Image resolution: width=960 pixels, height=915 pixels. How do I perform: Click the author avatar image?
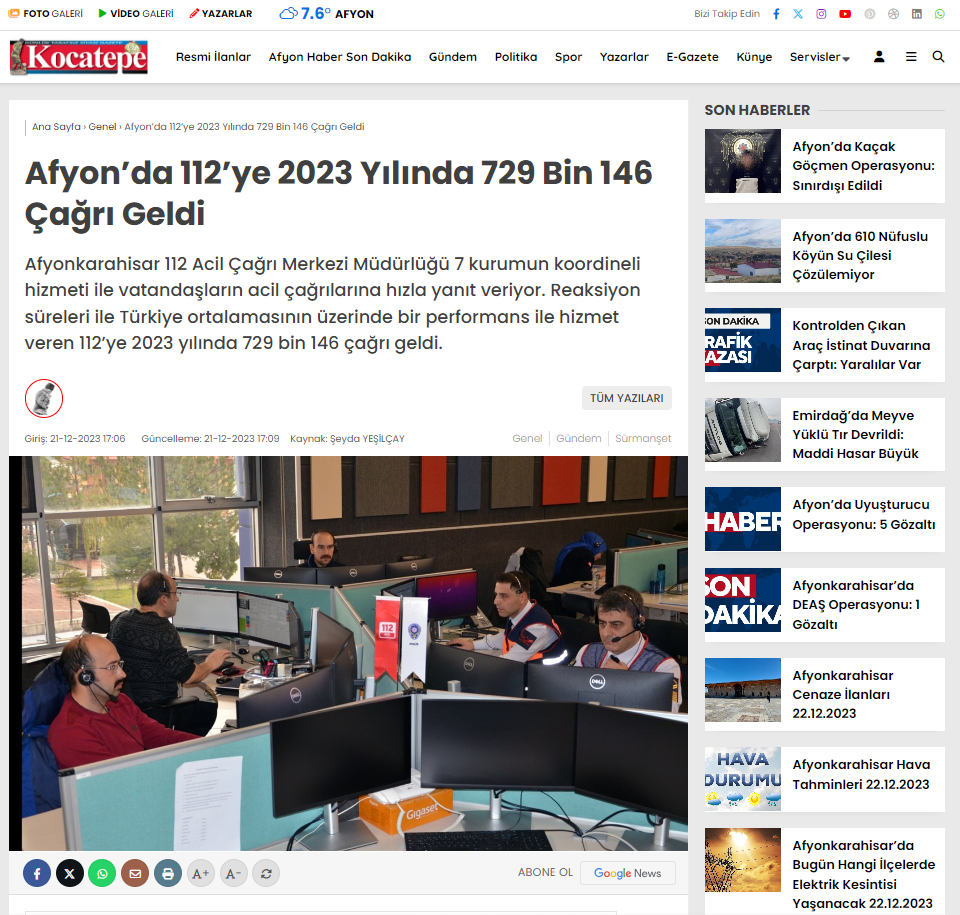(x=43, y=398)
